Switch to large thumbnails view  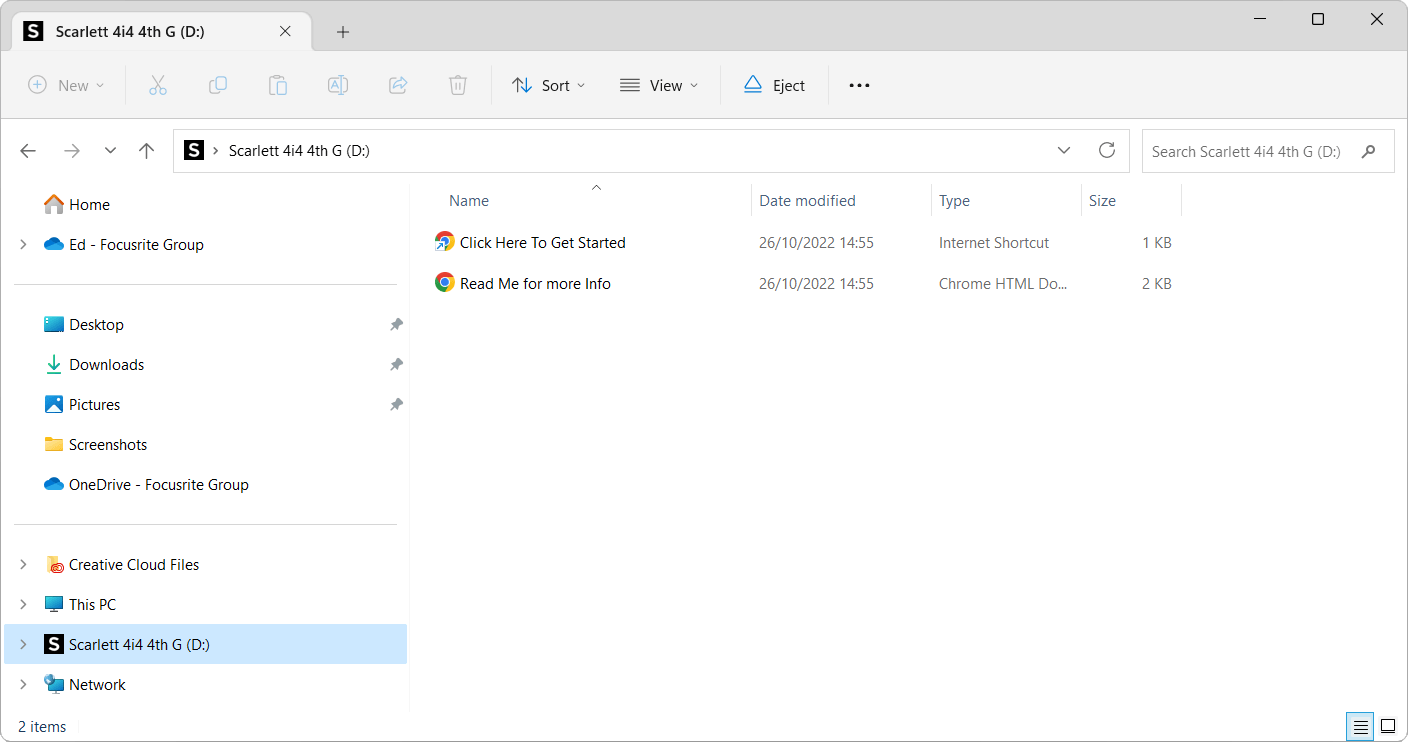point(1387,726)
